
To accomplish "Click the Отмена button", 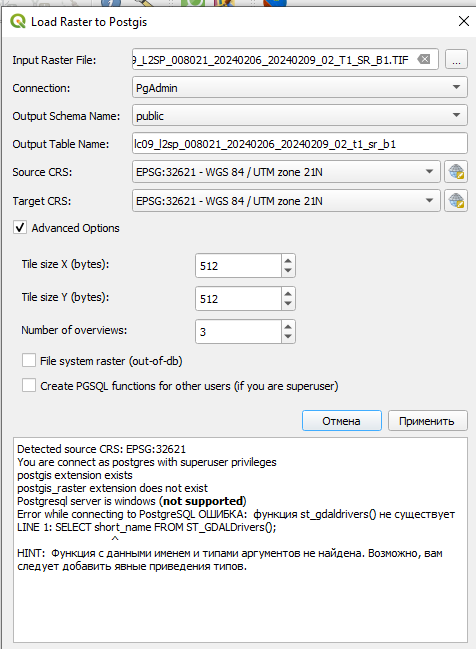I will 341,421.
